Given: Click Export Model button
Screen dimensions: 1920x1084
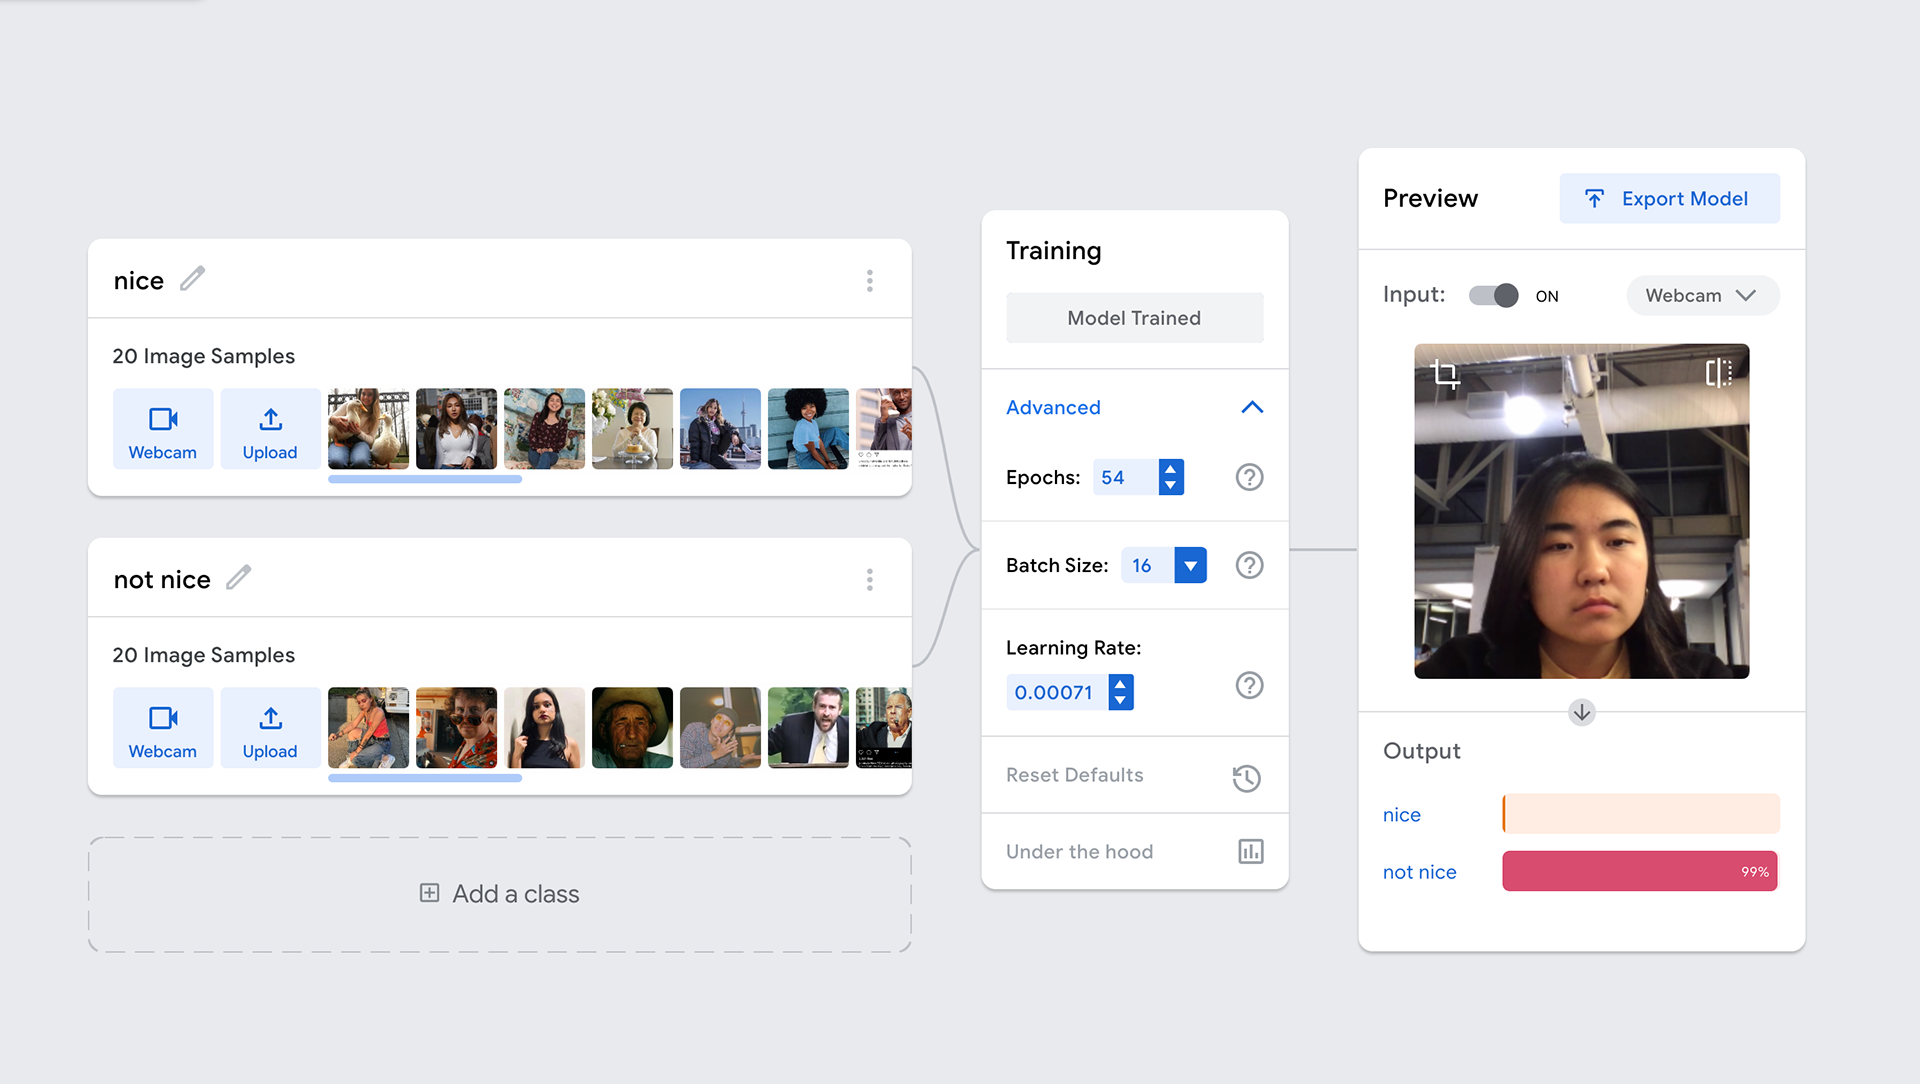Looking at the screenshot, I should tap(1669, 198).
